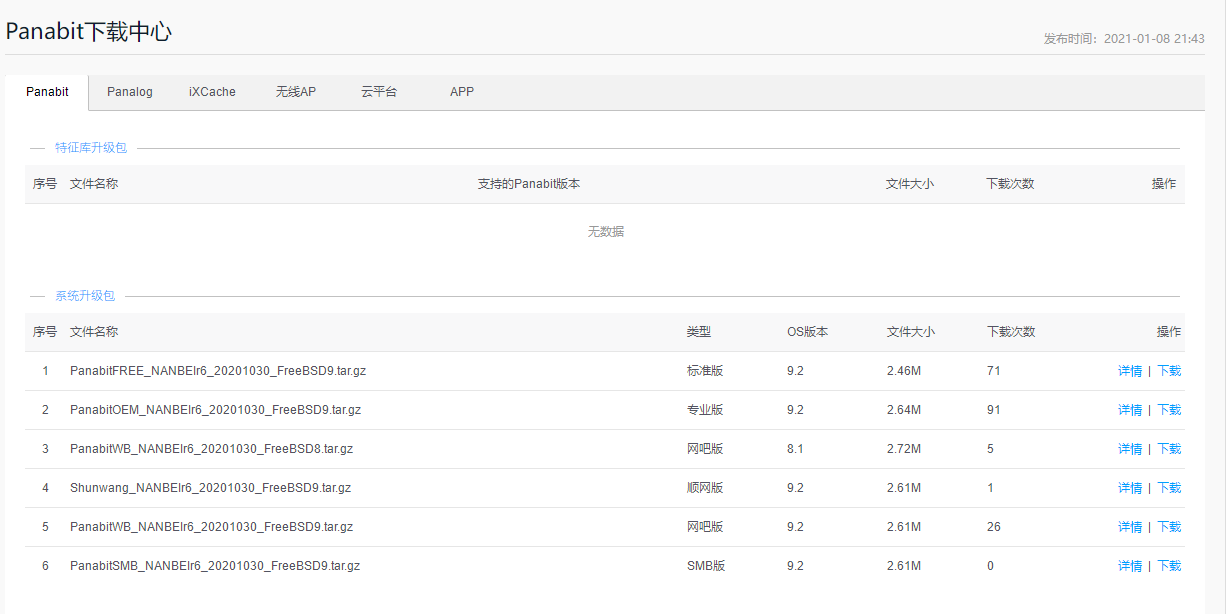1229x614 pixels.
Task: Open 详情 for PanabitOEM_NANBEIr6 package
Action: pyautogui.click(x=1130, y=410)
